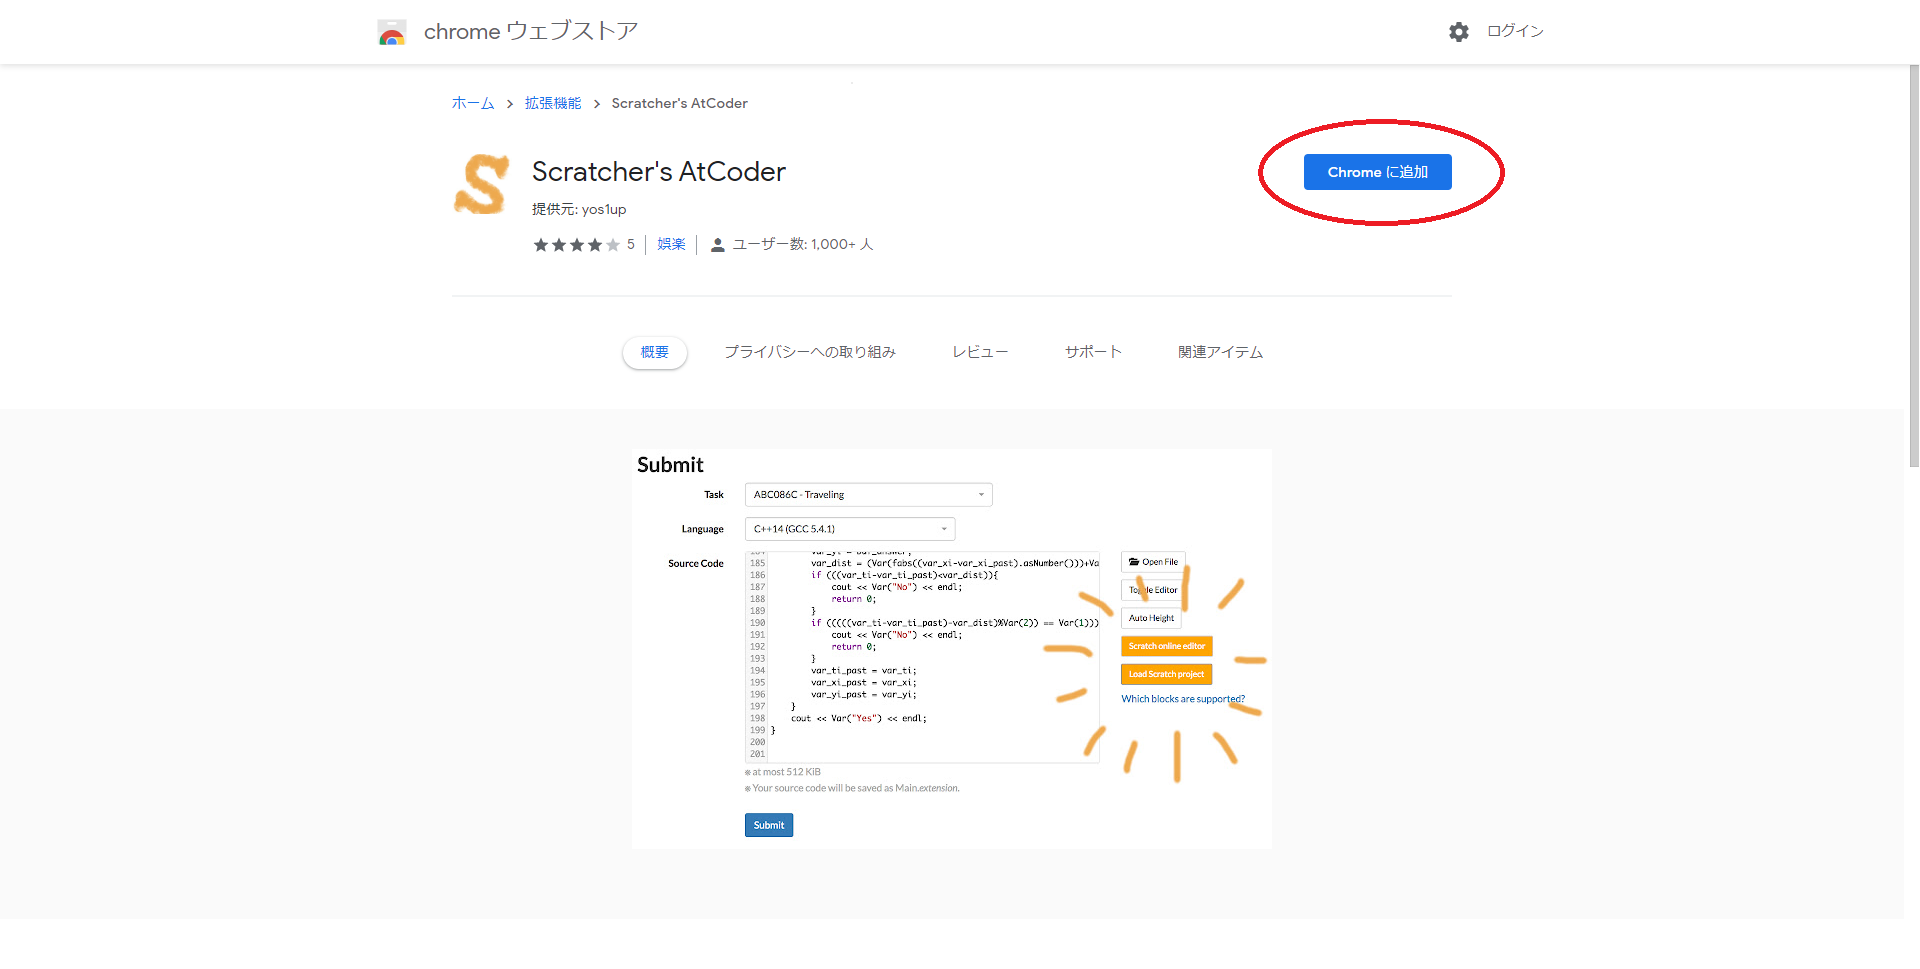Click the Scratcher's AtCoder heading

click(x=659, y=172)
